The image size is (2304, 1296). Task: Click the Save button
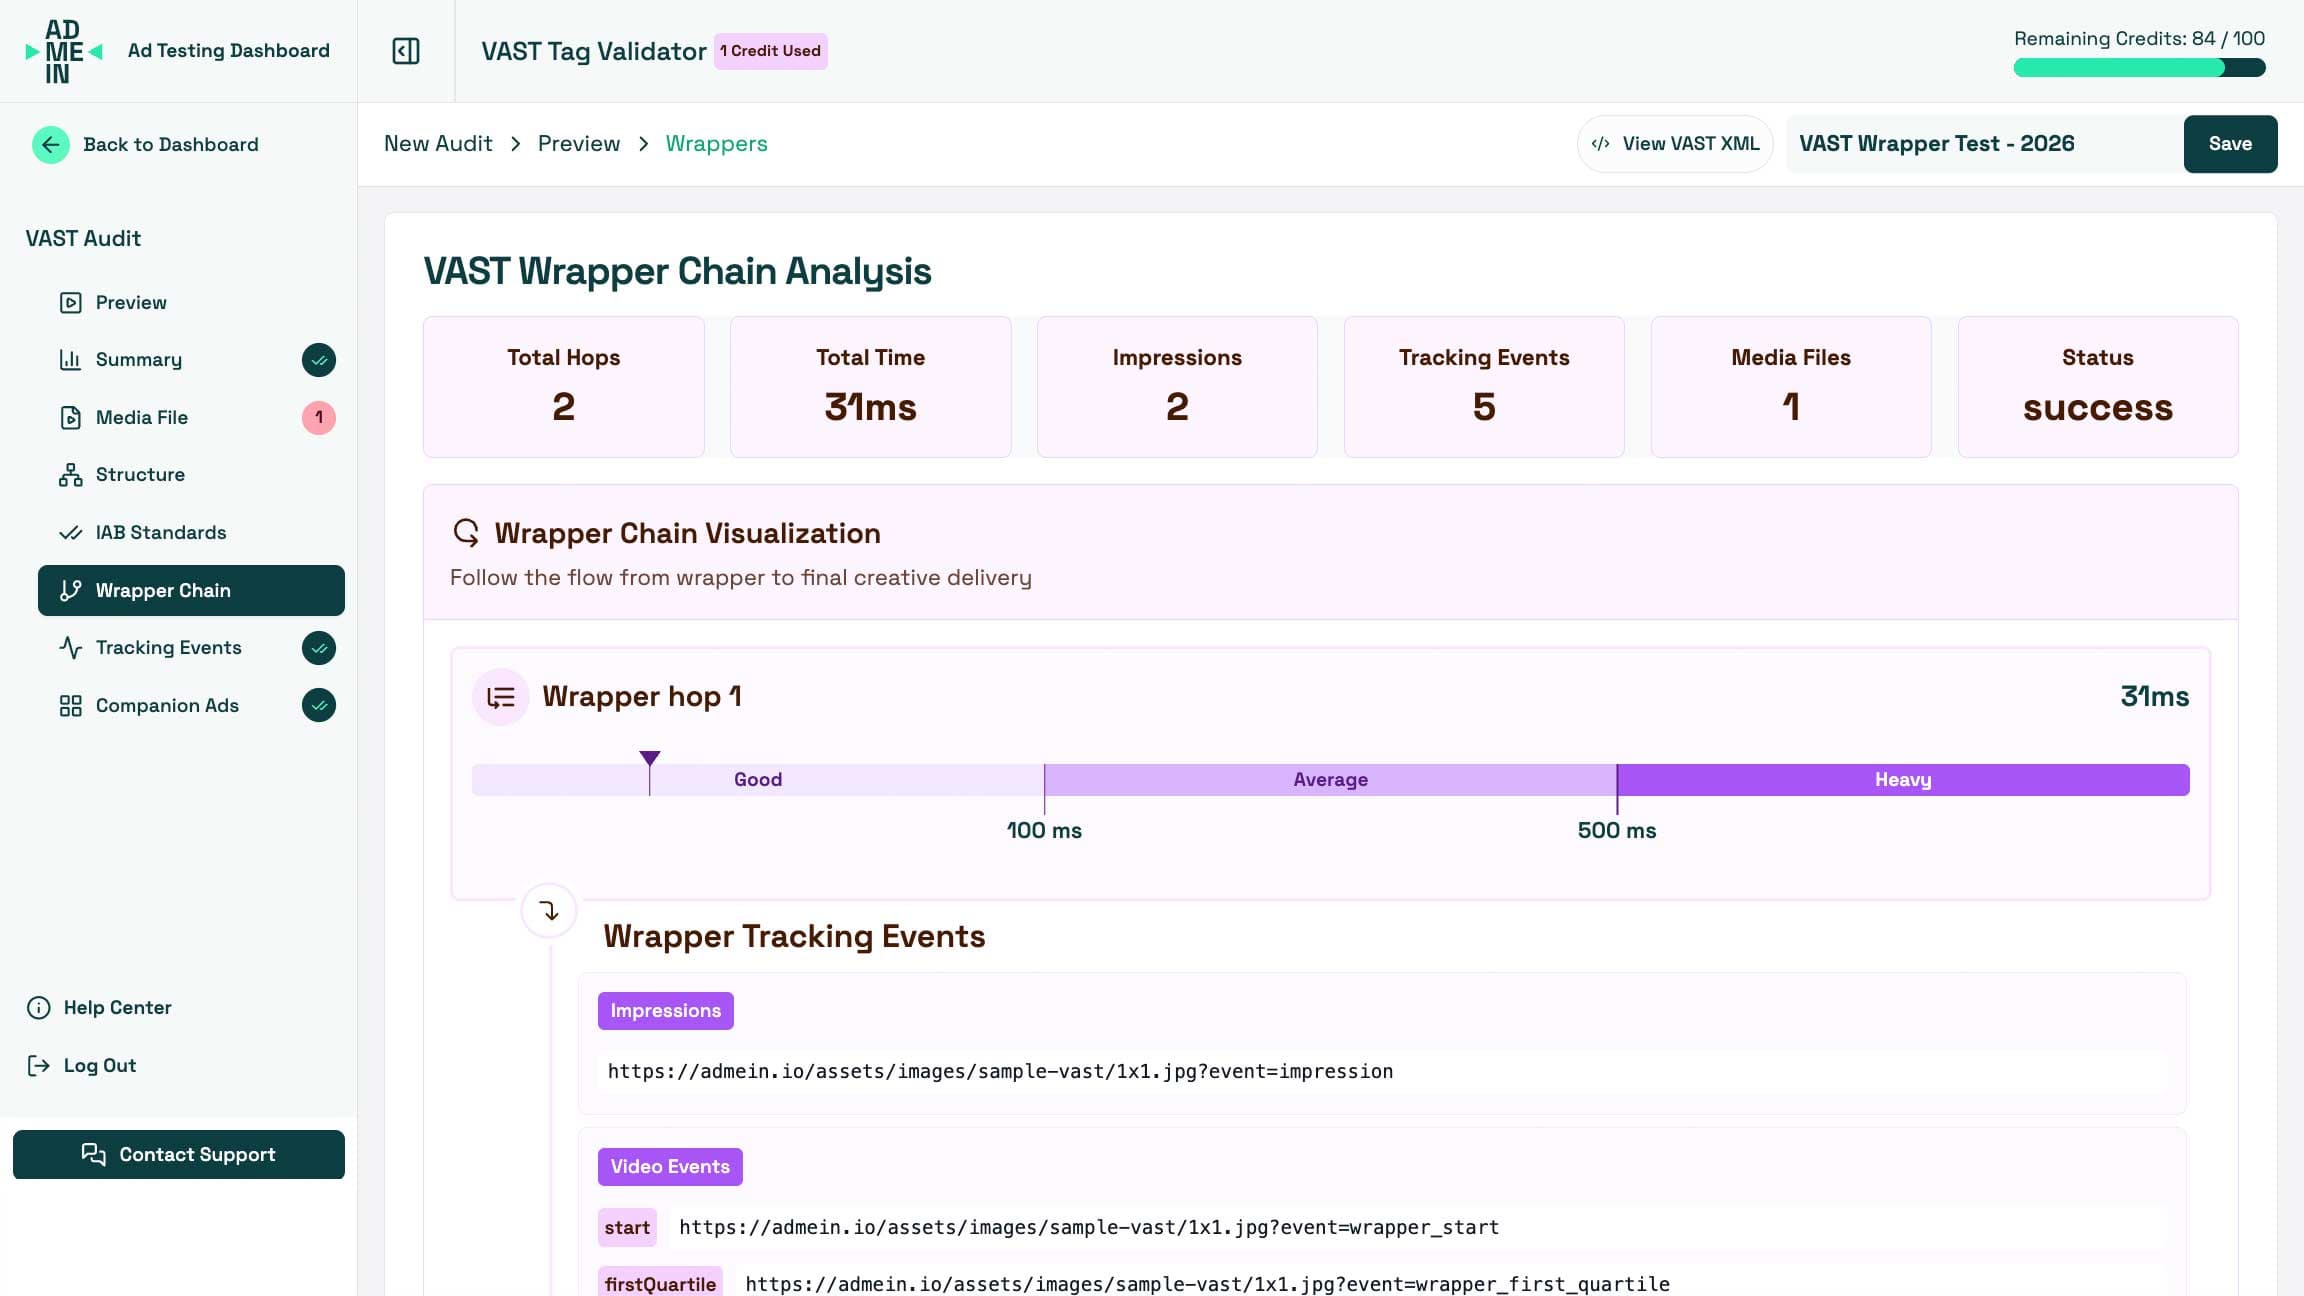coord(2230,143)
